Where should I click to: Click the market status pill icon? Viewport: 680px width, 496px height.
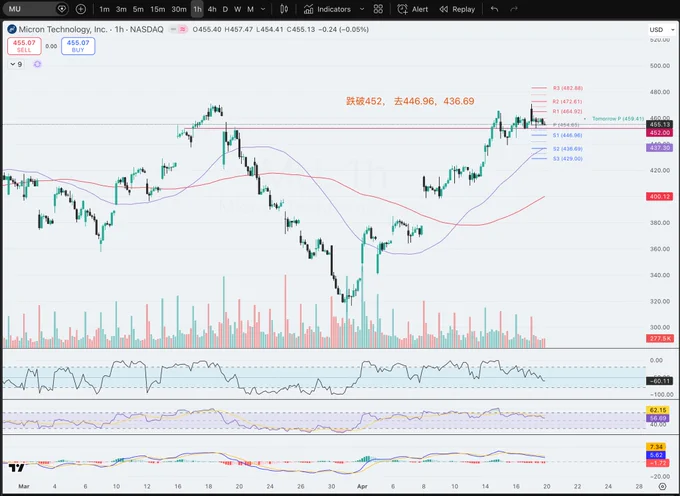click(178, 29)
